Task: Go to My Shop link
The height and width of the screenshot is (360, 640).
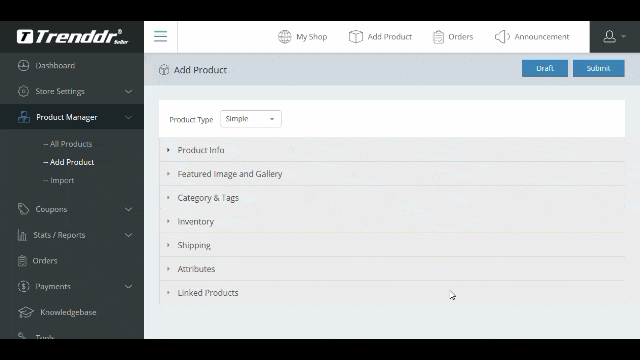Action: tap(311, 37)
